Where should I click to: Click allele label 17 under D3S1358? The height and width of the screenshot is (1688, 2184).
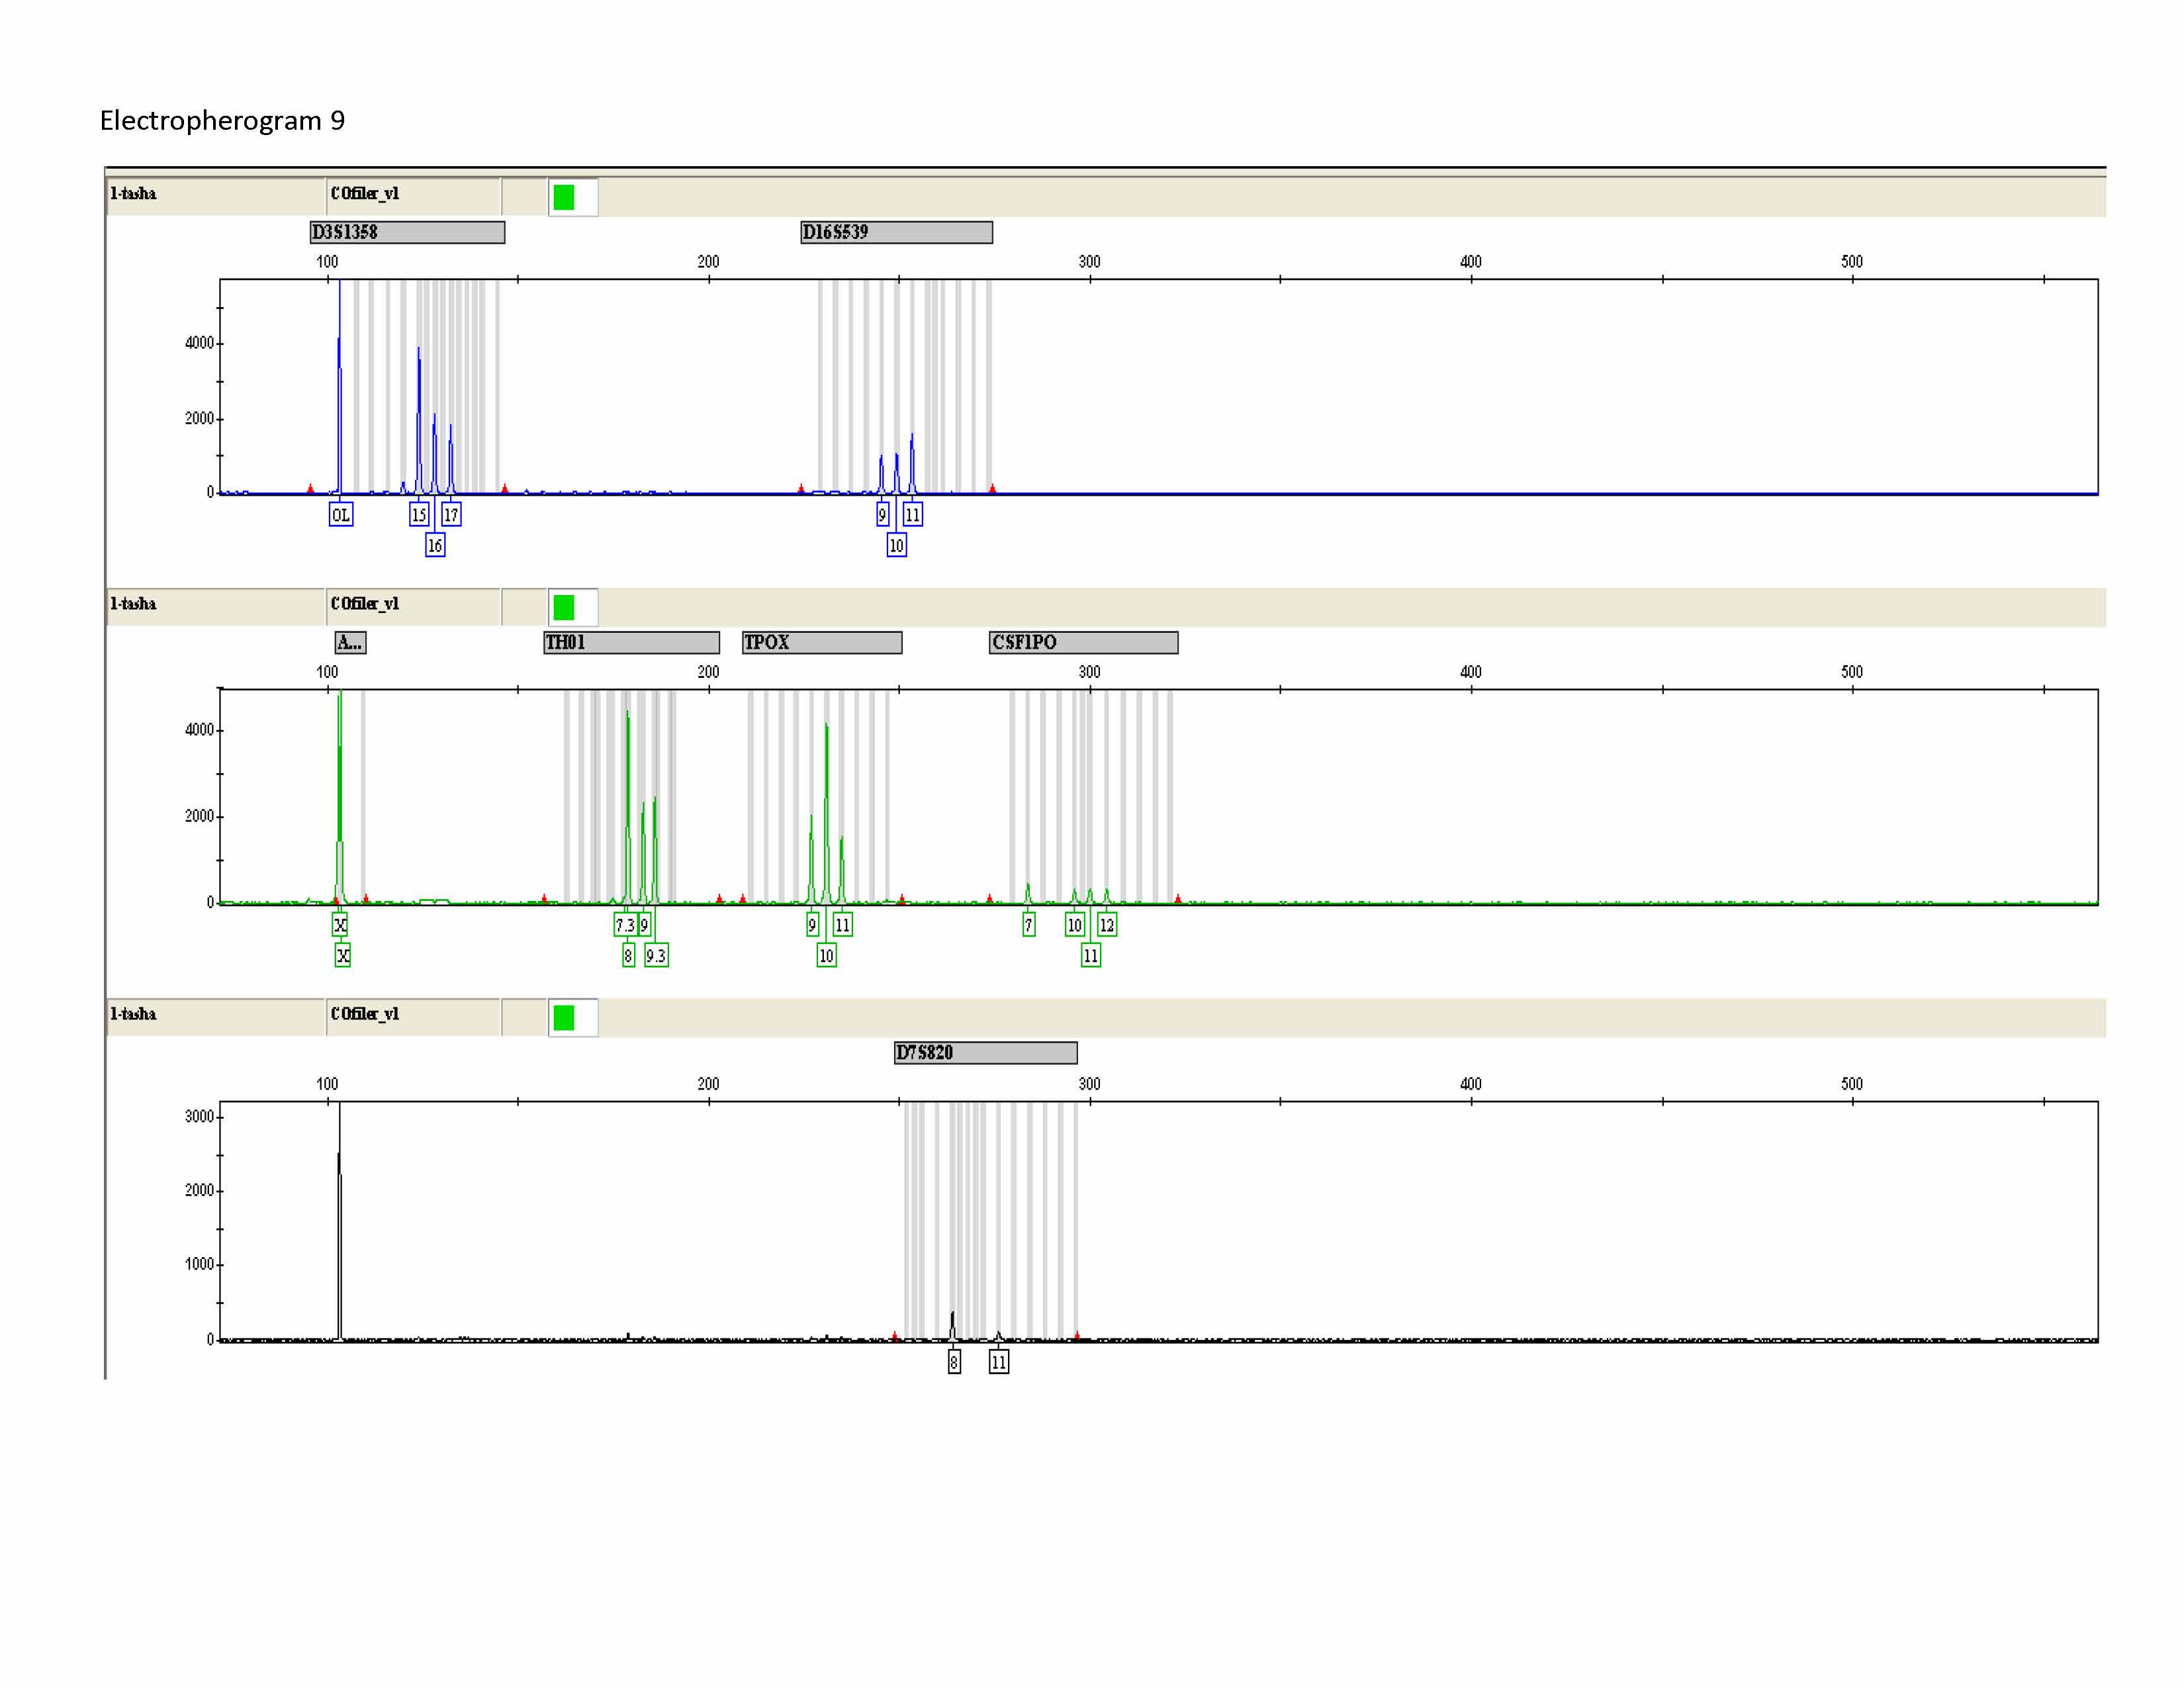click(x=451, y=515)
